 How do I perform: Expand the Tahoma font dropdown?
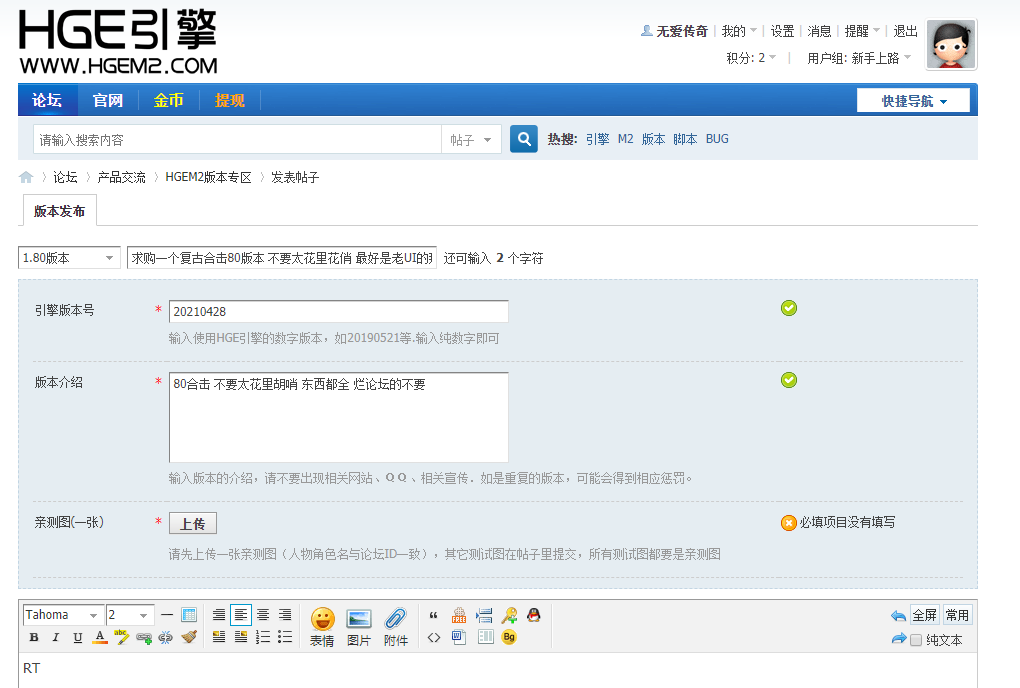(x=63, y=615)
